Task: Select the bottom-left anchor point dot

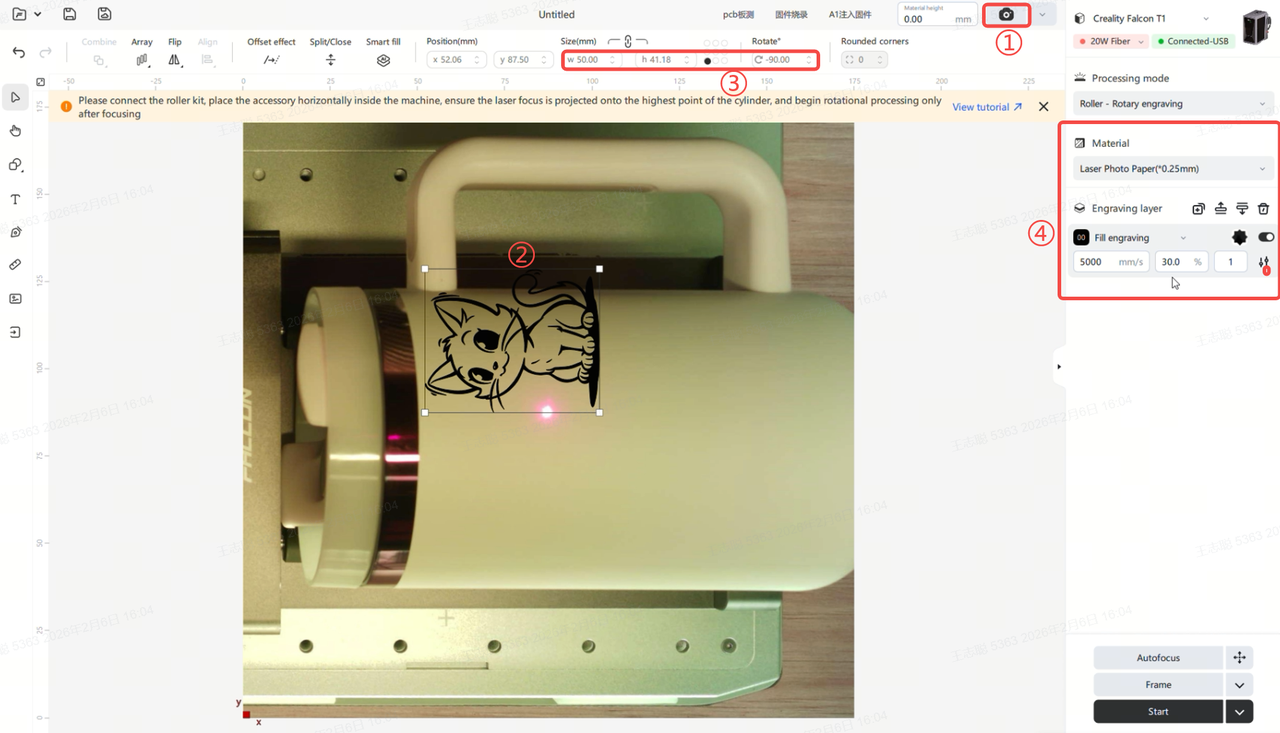Action: [707, 61]
